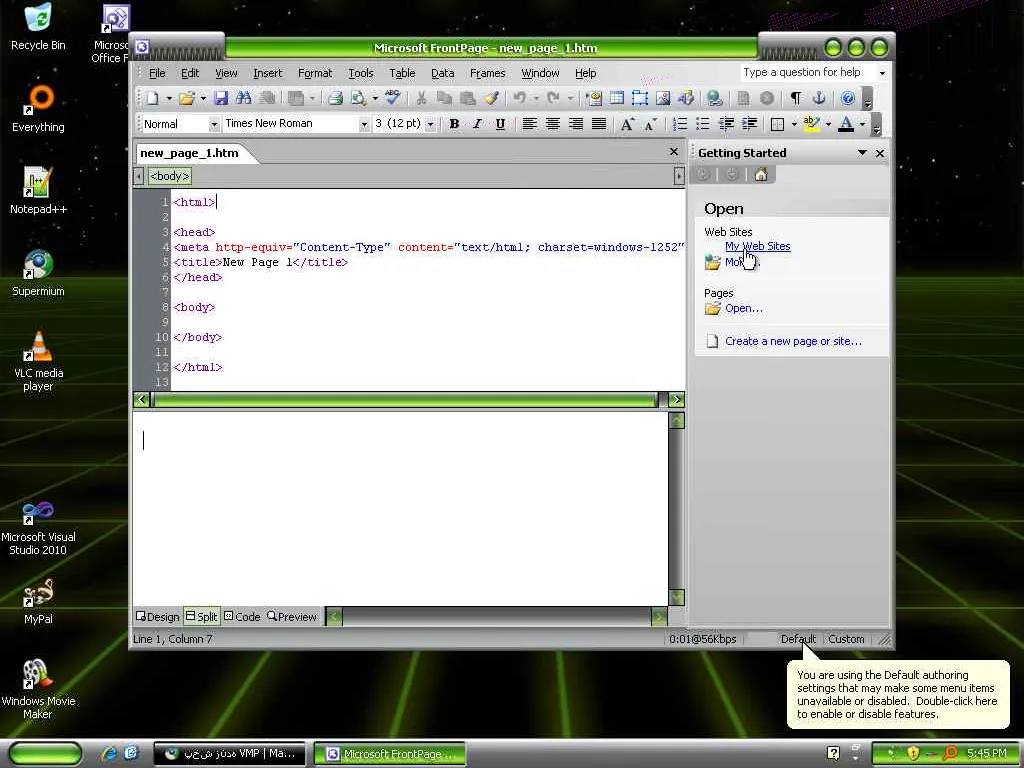The image size is (1024, 768).
Task: Click the Decrease Indent icon
Action: (726, 124)
